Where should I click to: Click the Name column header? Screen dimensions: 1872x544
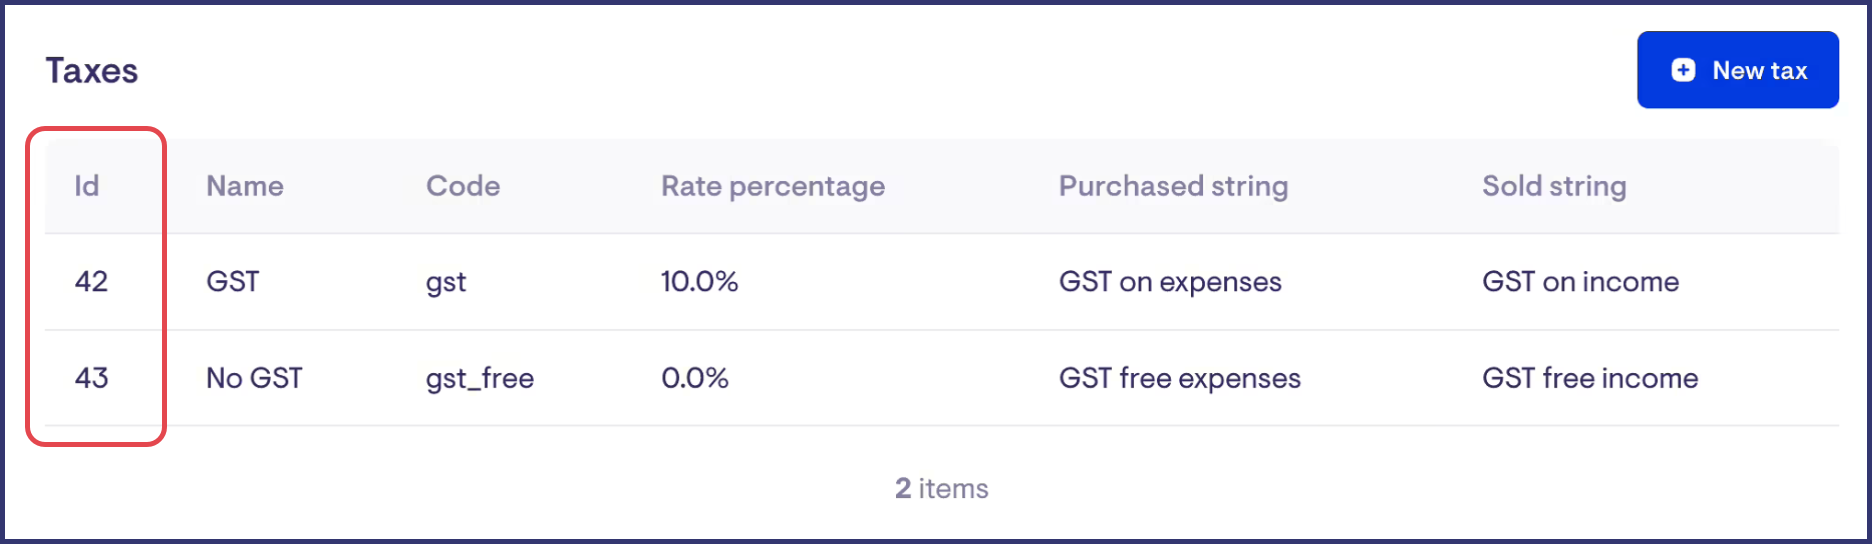pos(245,186)
